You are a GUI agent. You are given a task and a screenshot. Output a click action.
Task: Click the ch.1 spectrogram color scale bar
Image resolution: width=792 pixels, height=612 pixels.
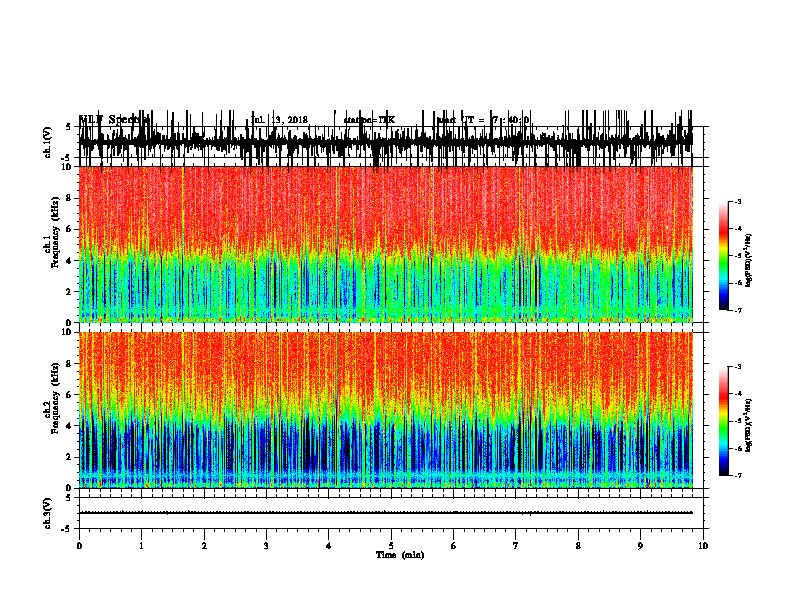point(724,256)
